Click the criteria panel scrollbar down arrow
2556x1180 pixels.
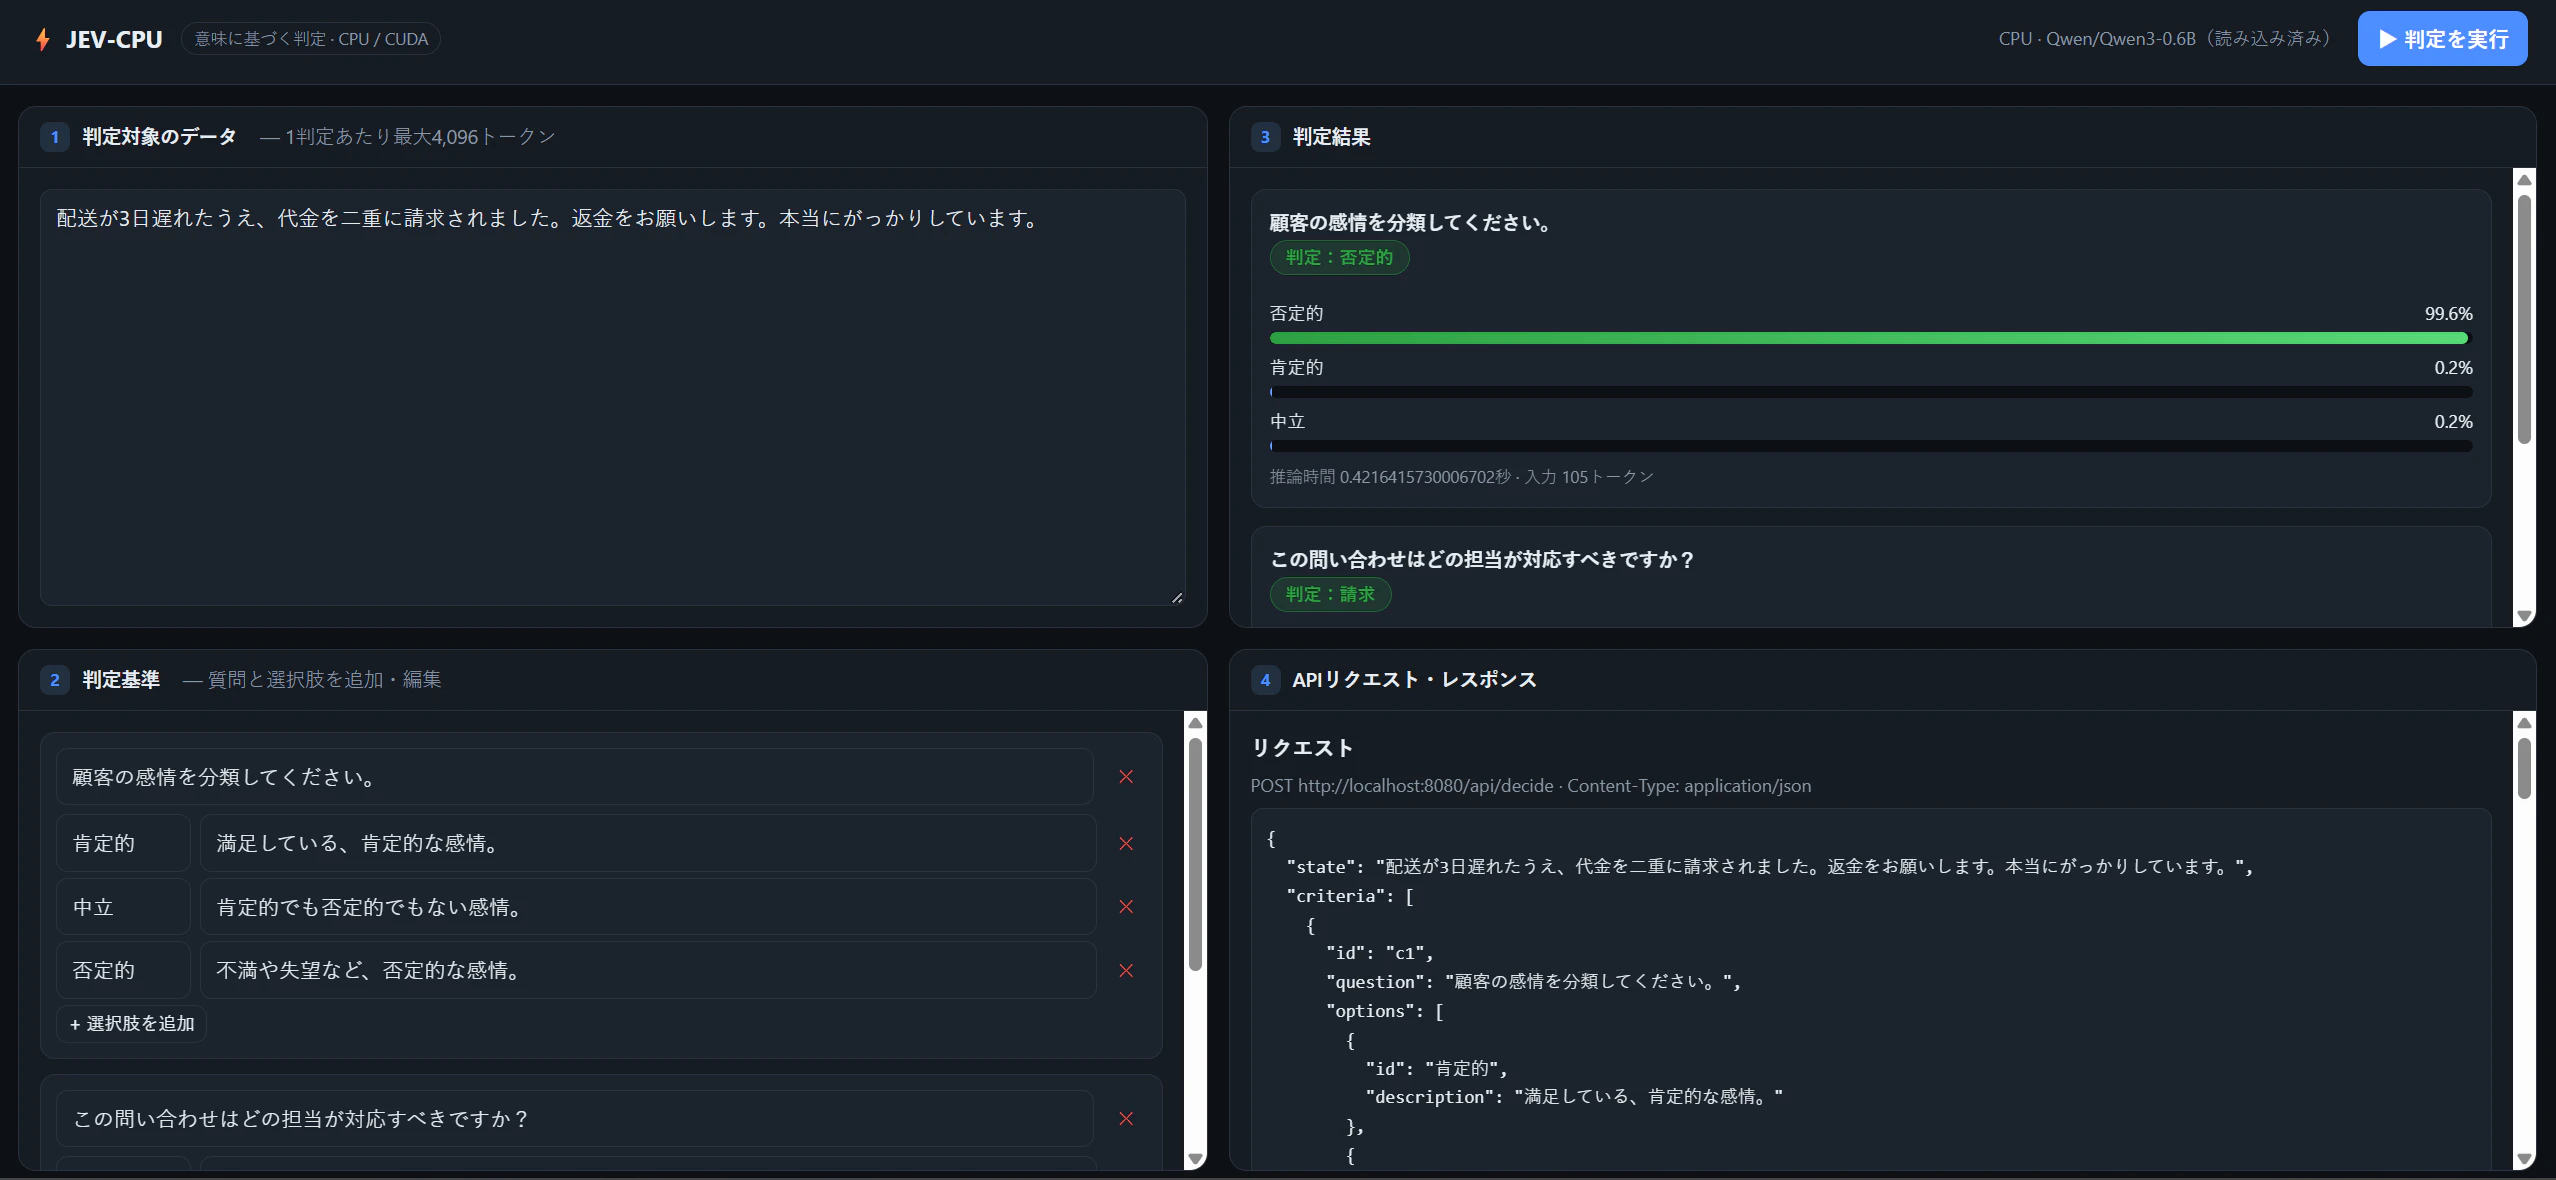tap(1195, 1159)
